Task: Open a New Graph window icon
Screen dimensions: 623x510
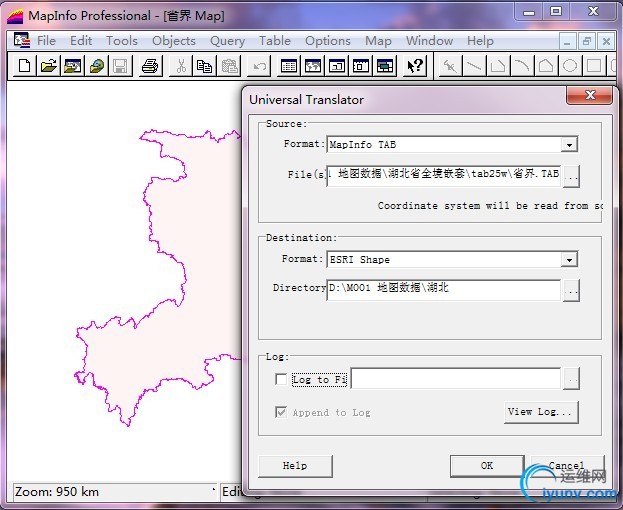Action: click(x=337, y=66)
